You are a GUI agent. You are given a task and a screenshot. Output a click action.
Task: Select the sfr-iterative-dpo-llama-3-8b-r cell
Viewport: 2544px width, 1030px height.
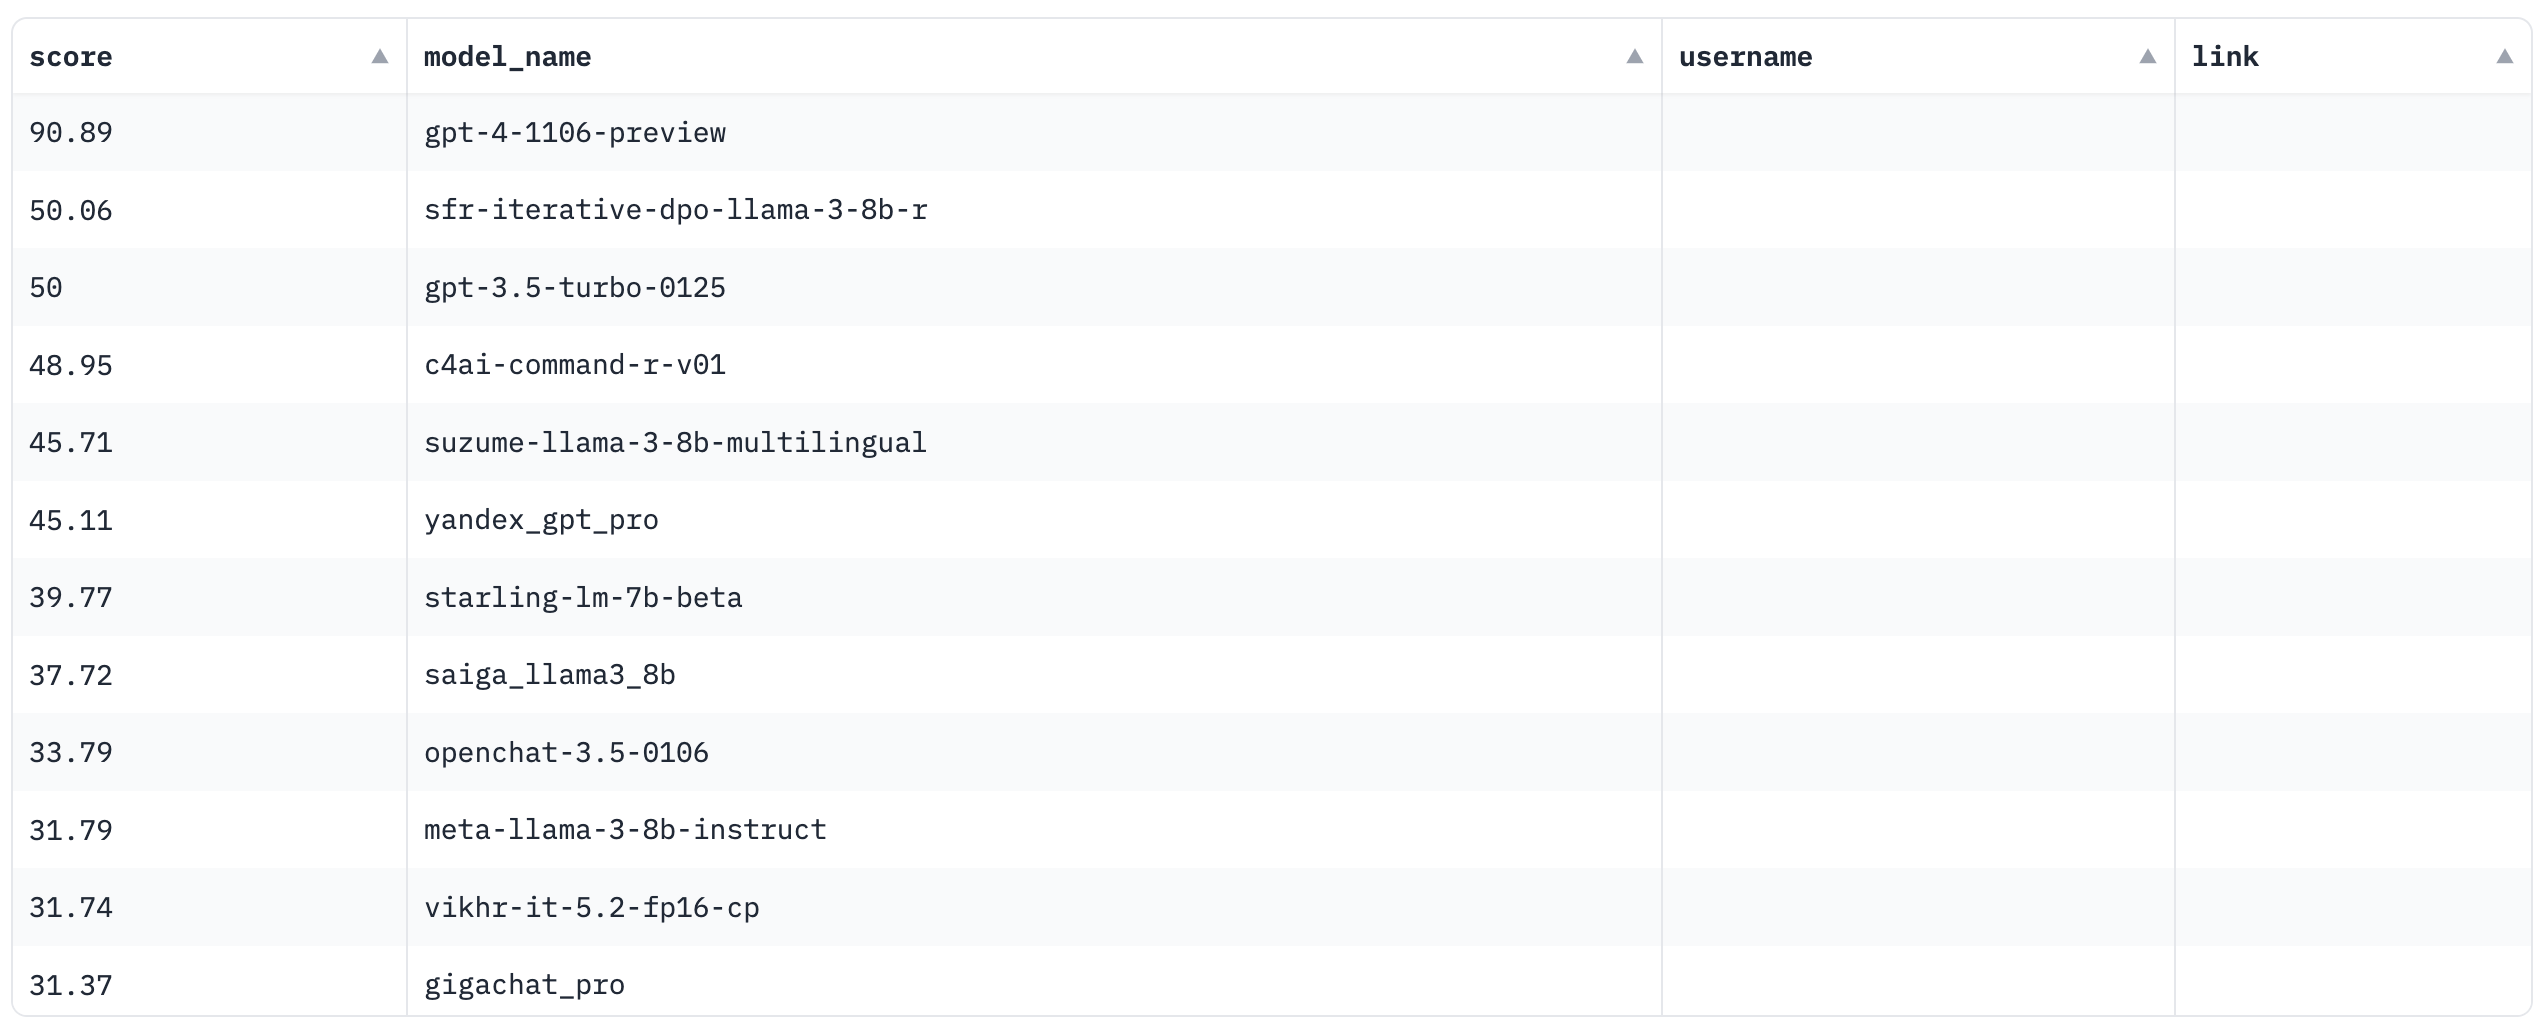tap(676, 210)
